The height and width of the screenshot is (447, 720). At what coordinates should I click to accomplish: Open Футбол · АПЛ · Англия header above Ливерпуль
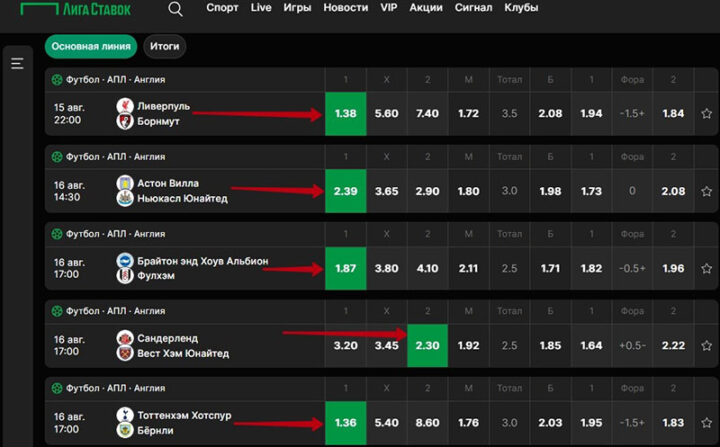click(x=115, y=79)
